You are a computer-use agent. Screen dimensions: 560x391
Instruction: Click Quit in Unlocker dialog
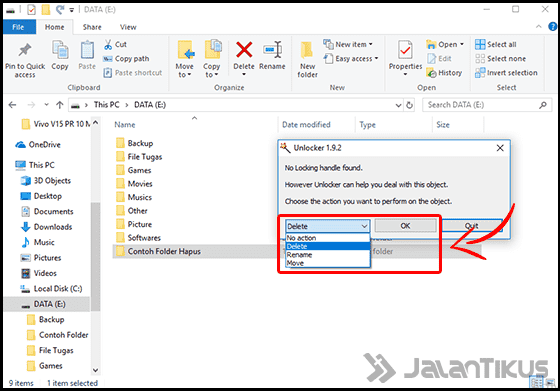(x=472, y=226)
